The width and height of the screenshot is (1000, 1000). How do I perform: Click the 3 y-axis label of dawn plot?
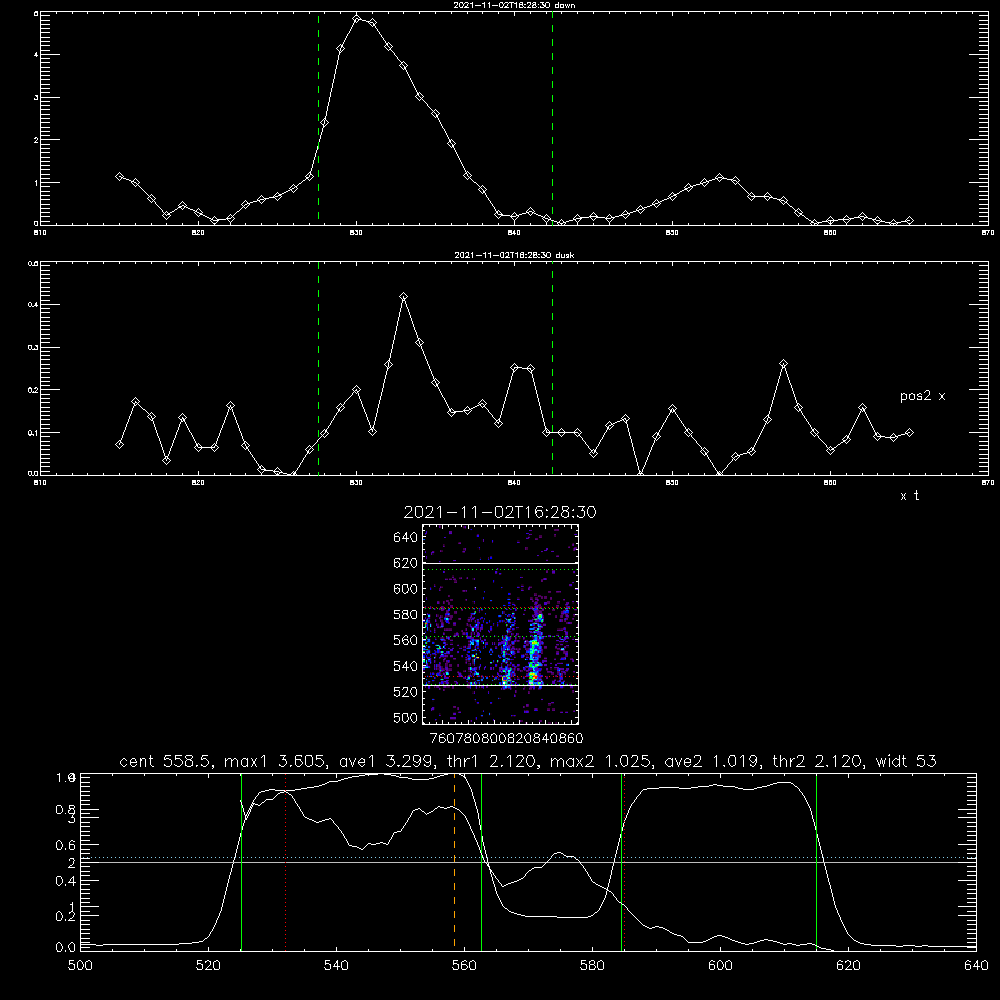tap(36, 98)
